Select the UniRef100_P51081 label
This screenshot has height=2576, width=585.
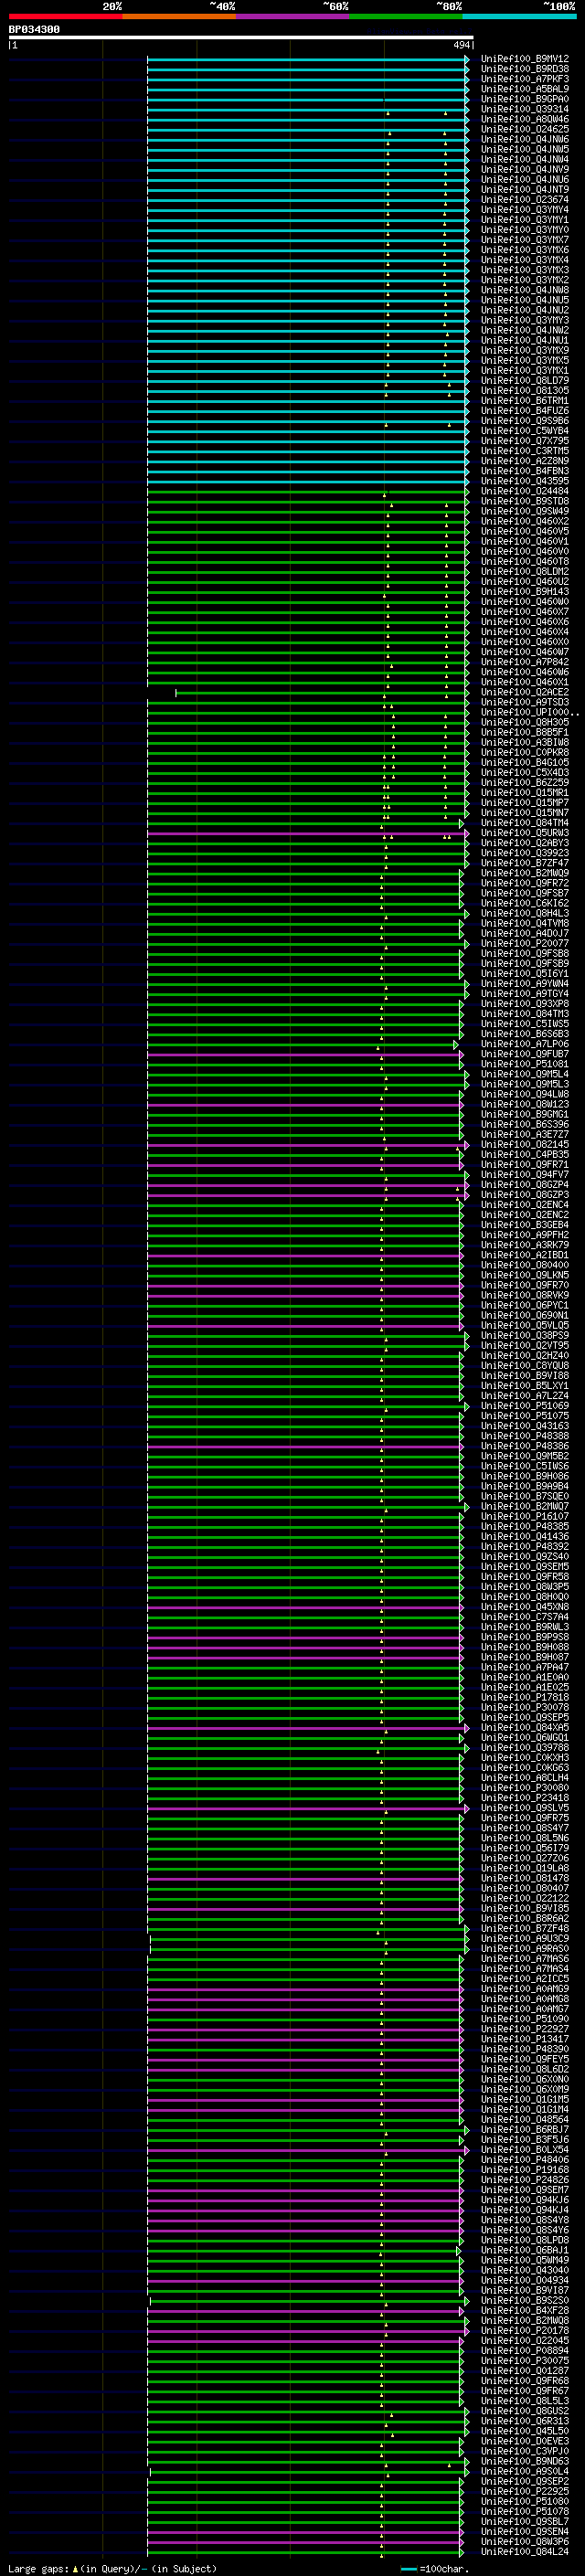(525, 1064)
